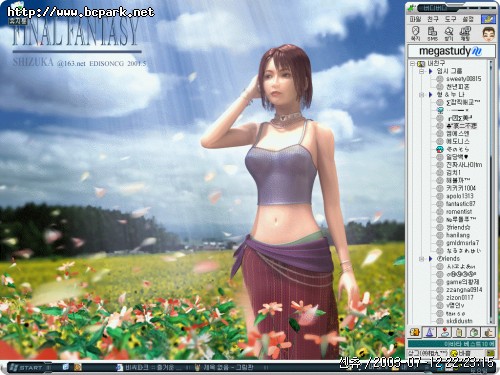Image resolution: width=500 pixels, height=375 pixels.
Task: Open the 파일 menu
Action: pyautogui.click(x=415, y=19)
